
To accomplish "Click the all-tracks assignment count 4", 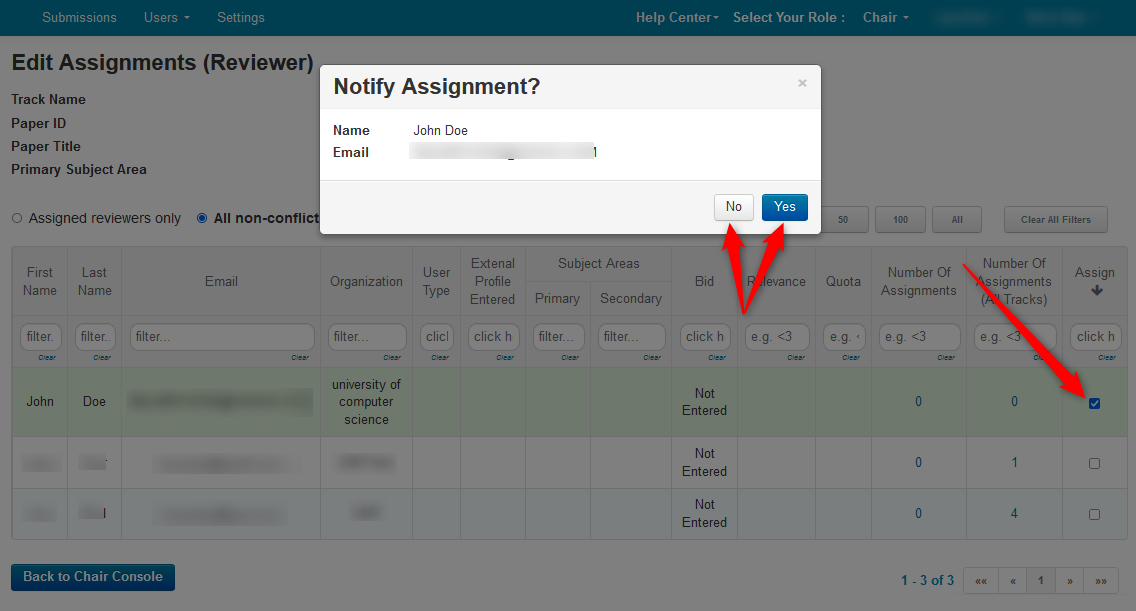I will (1014, 513).
